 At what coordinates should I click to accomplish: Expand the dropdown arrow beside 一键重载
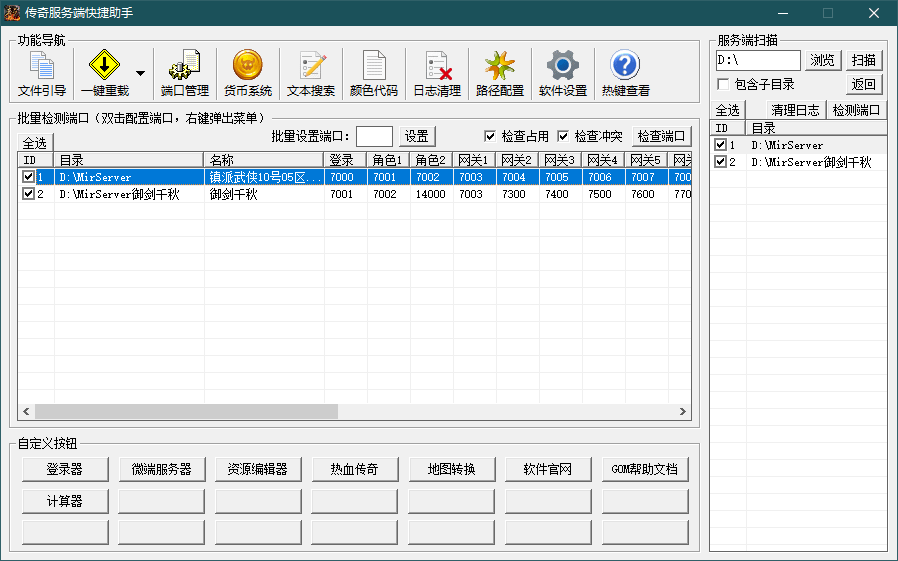[x=140, y=74]
